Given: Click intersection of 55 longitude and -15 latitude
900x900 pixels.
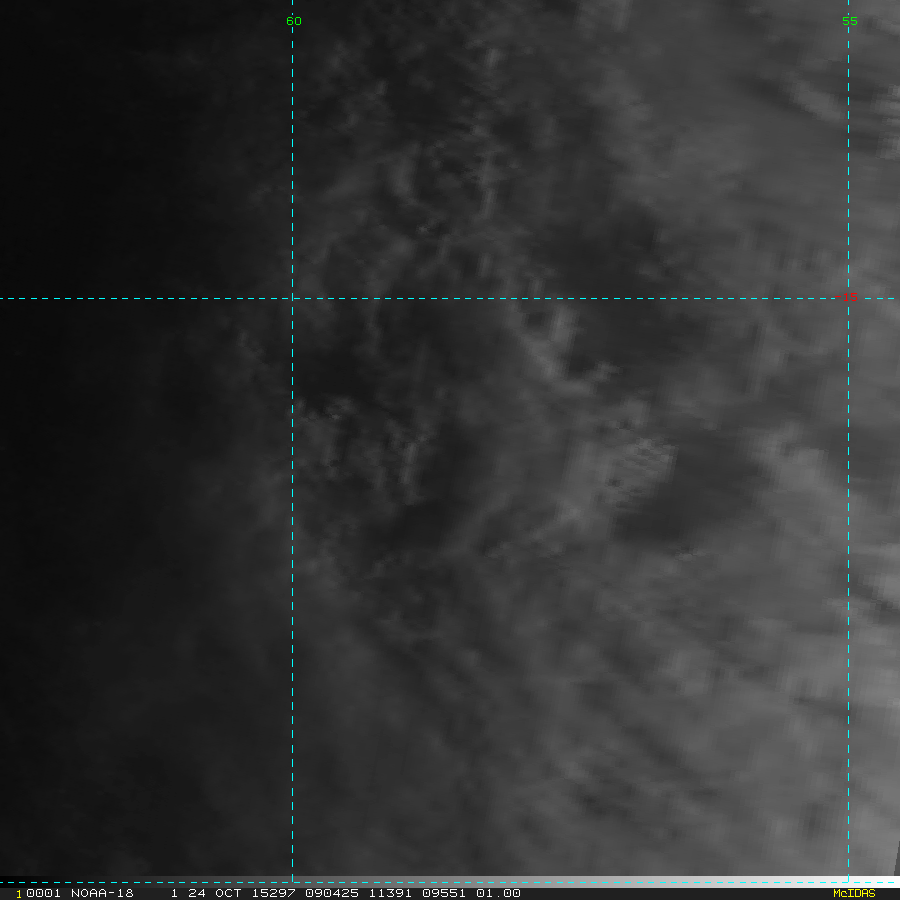Looking at the screenshot, I should [848, 298].
